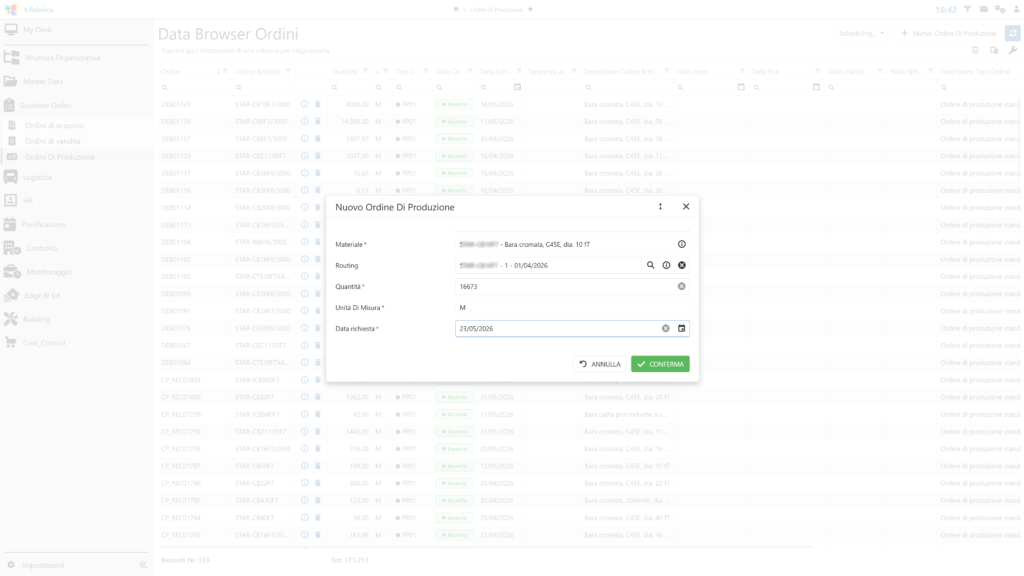
Task: Open Scheduling dropdown in header
Action: pos(861,33)
